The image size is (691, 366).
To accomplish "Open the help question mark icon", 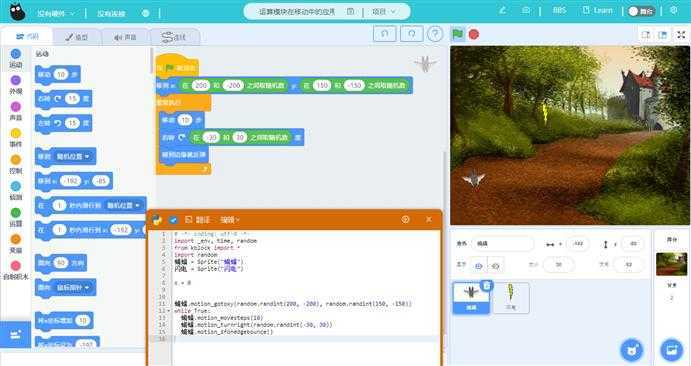I will [435, 34].
